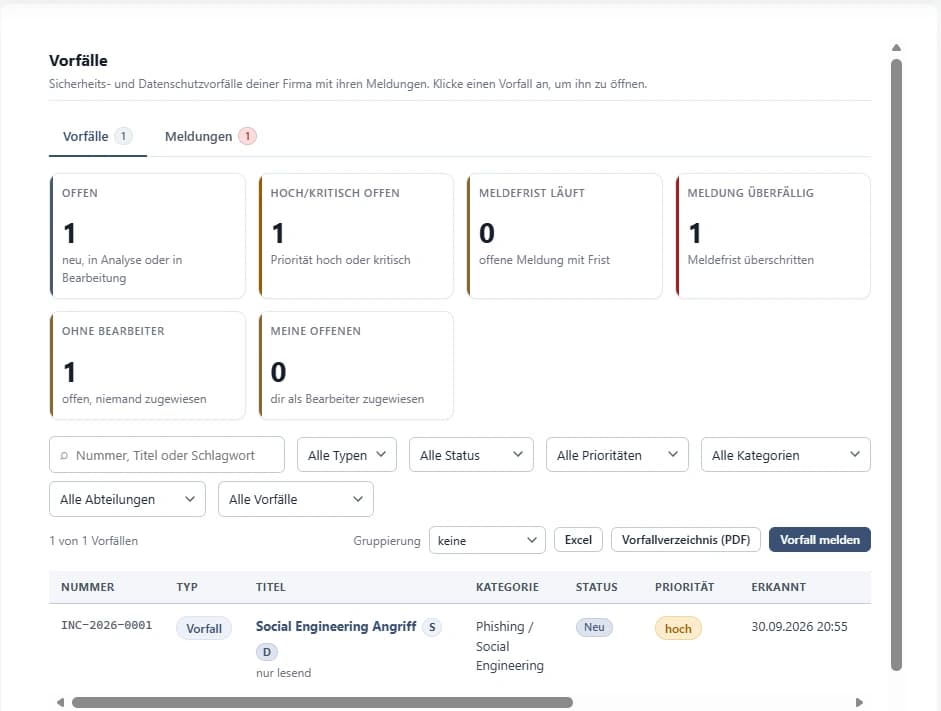Click the count badge on the Meldungen tab
Screen dimensions: 941x711
(247, 136)
